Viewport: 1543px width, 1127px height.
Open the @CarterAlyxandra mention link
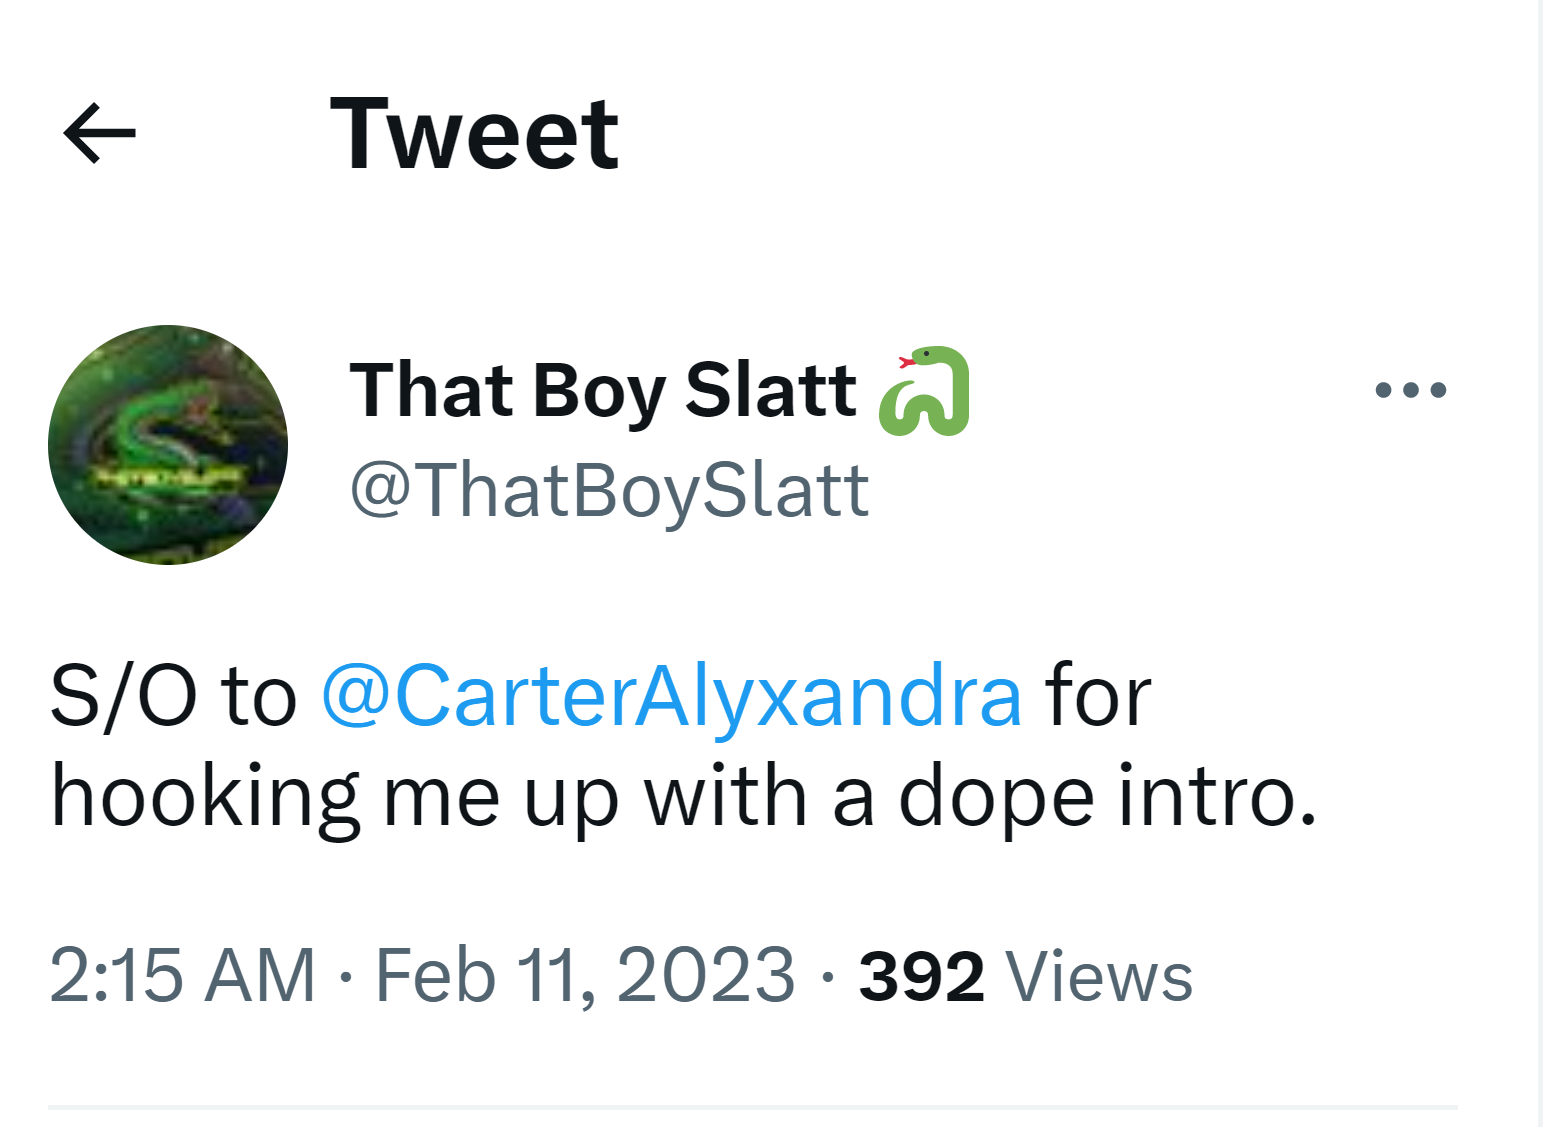671,696
